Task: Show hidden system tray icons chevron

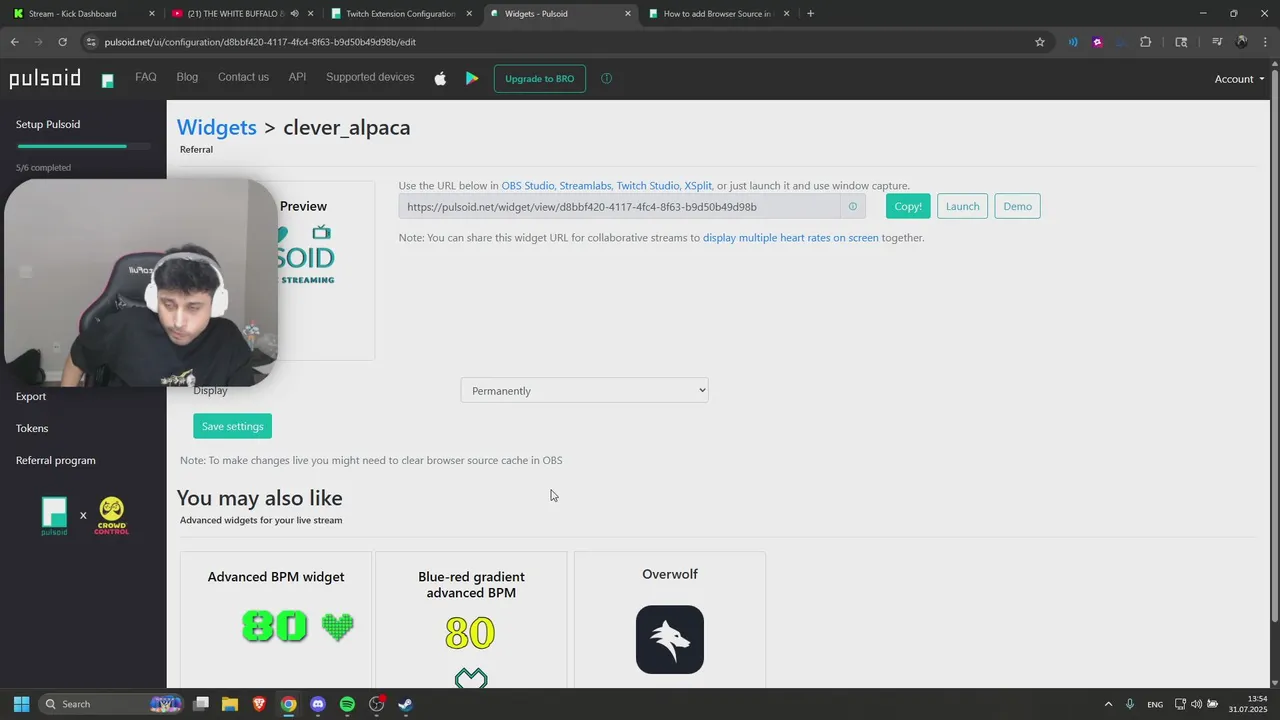Action: [x=1108, y=704]
